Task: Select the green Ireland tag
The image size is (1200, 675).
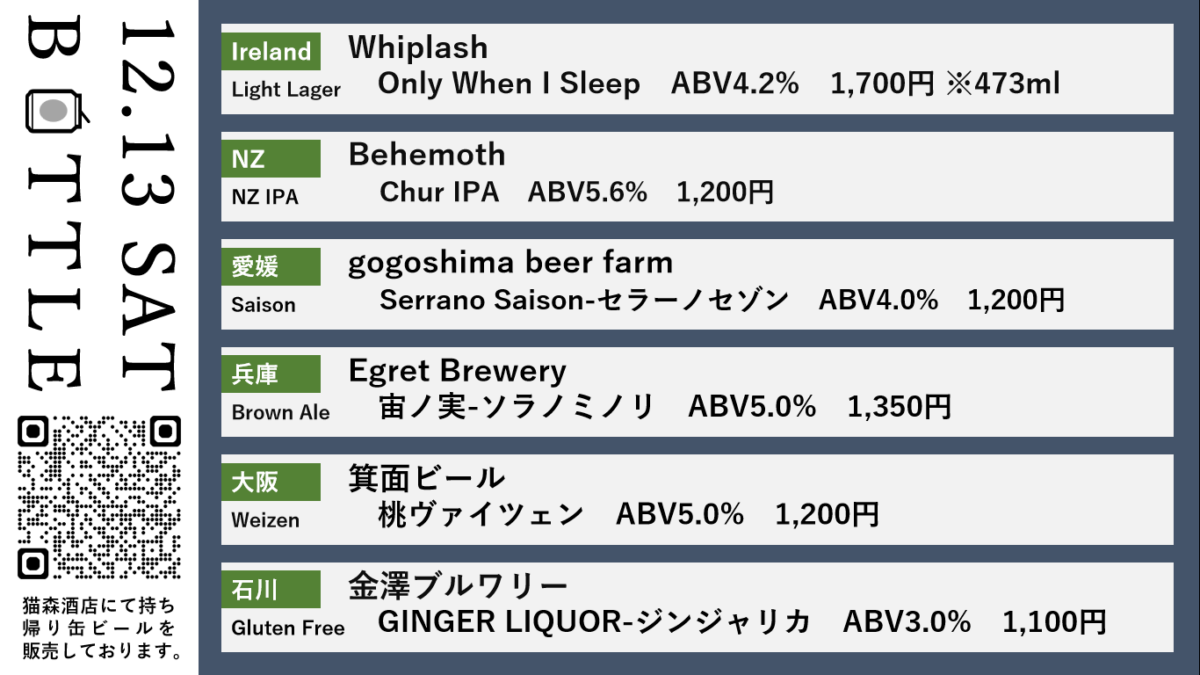Action: tap(270, 51)
